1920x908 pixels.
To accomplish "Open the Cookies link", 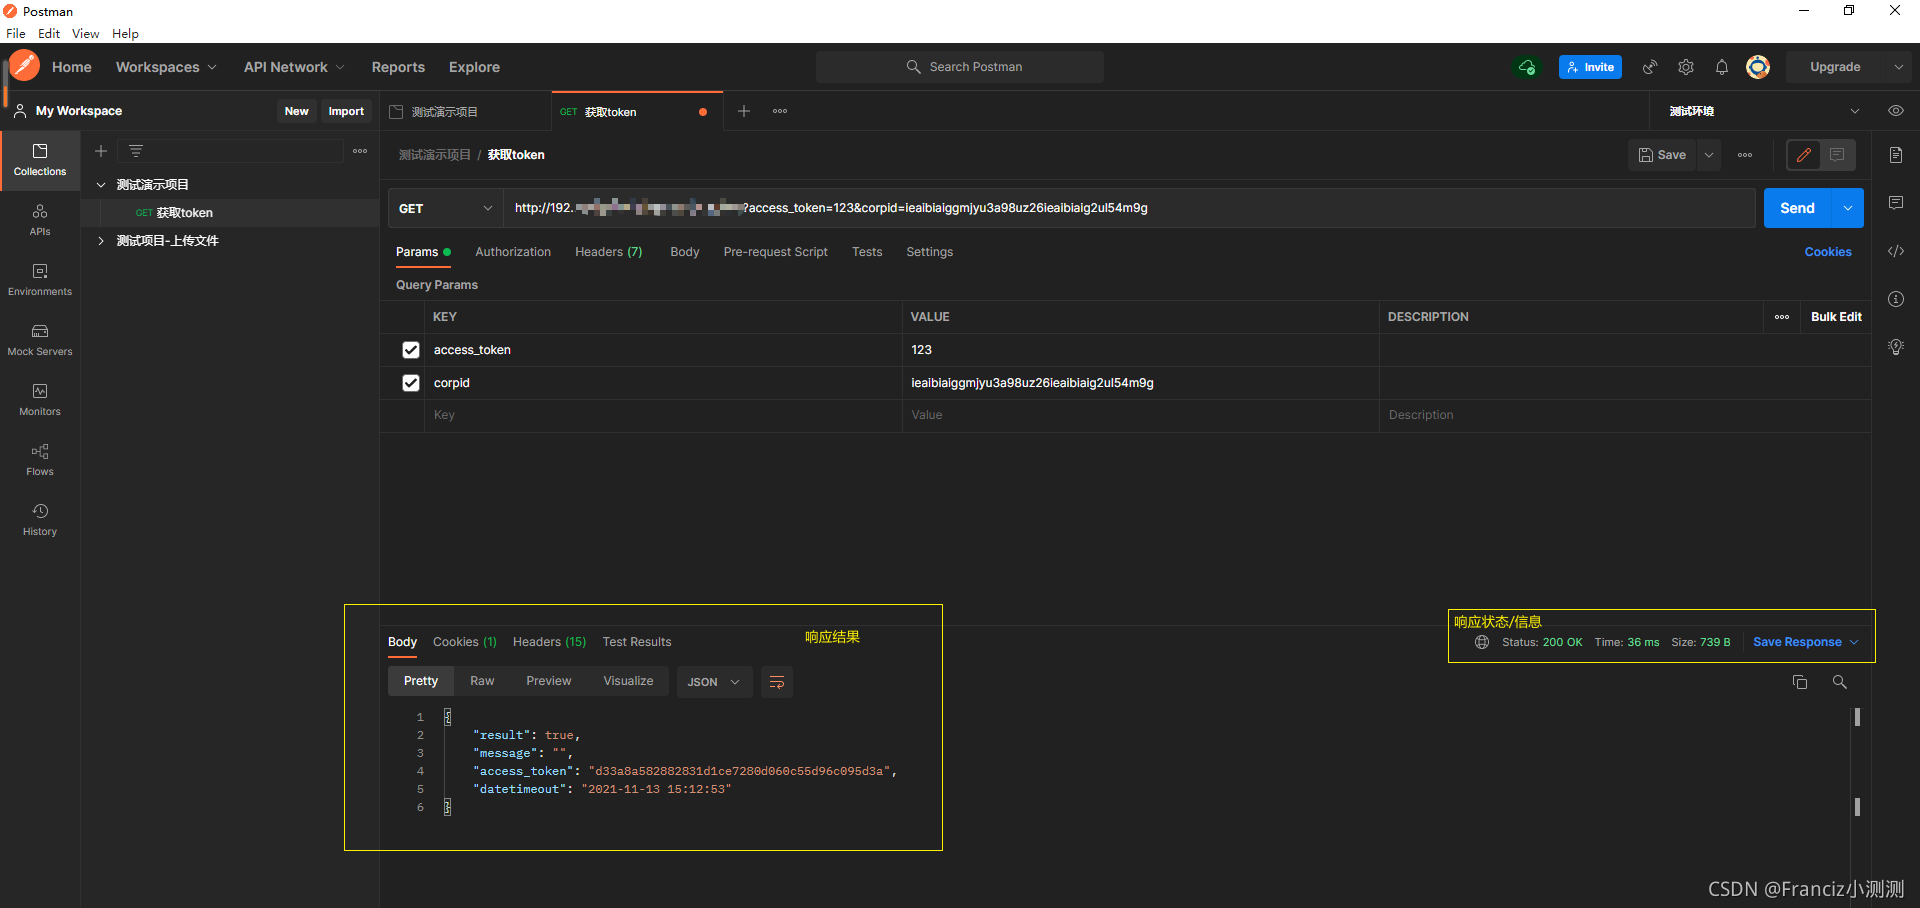I will click(x=1828, y=252).
